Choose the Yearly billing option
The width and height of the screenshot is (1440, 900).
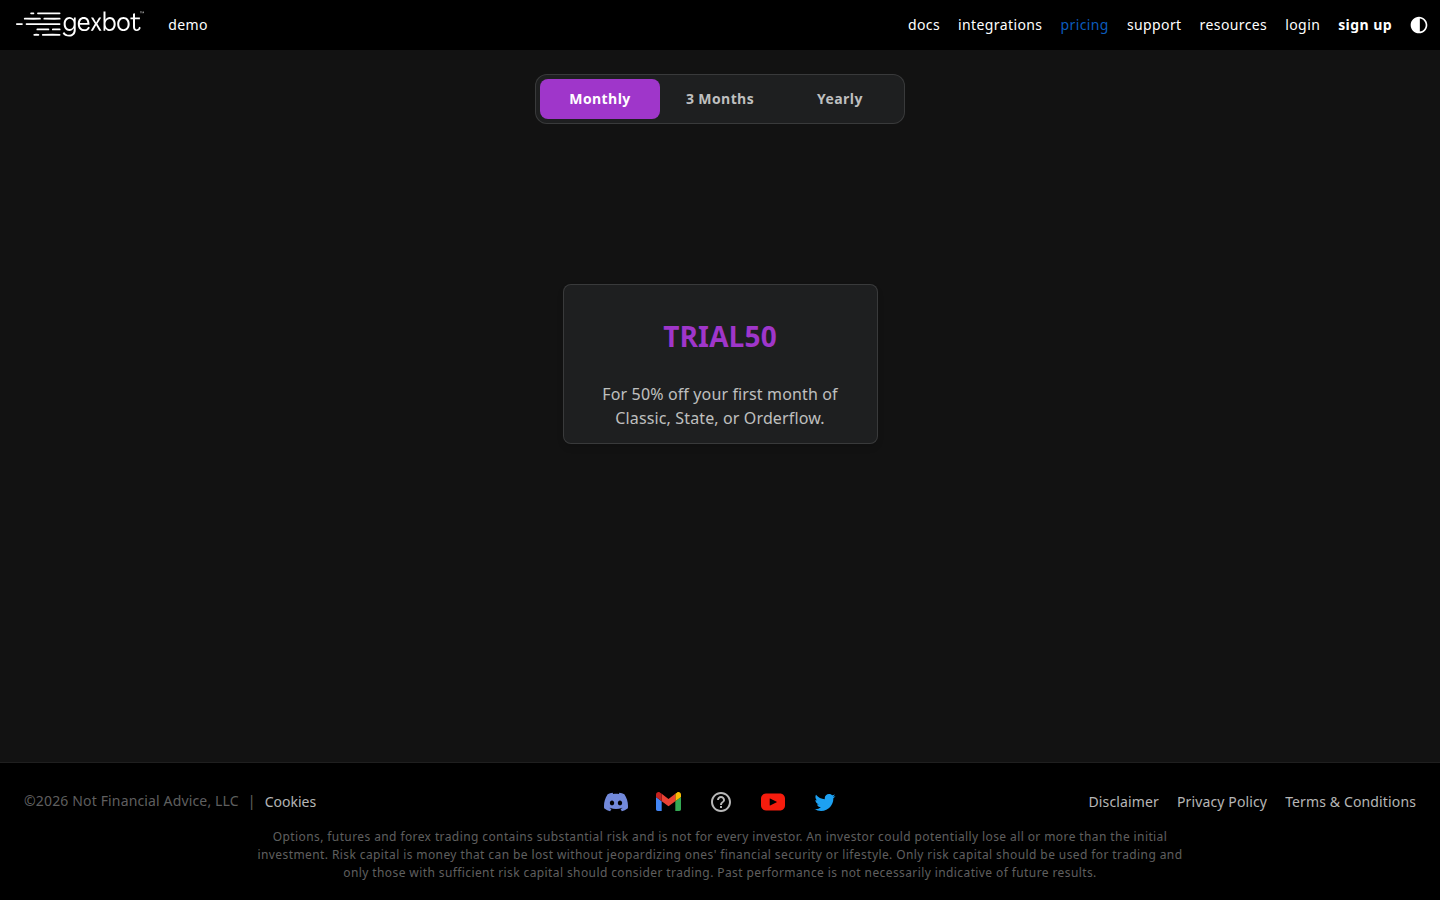tap(840, 99)
